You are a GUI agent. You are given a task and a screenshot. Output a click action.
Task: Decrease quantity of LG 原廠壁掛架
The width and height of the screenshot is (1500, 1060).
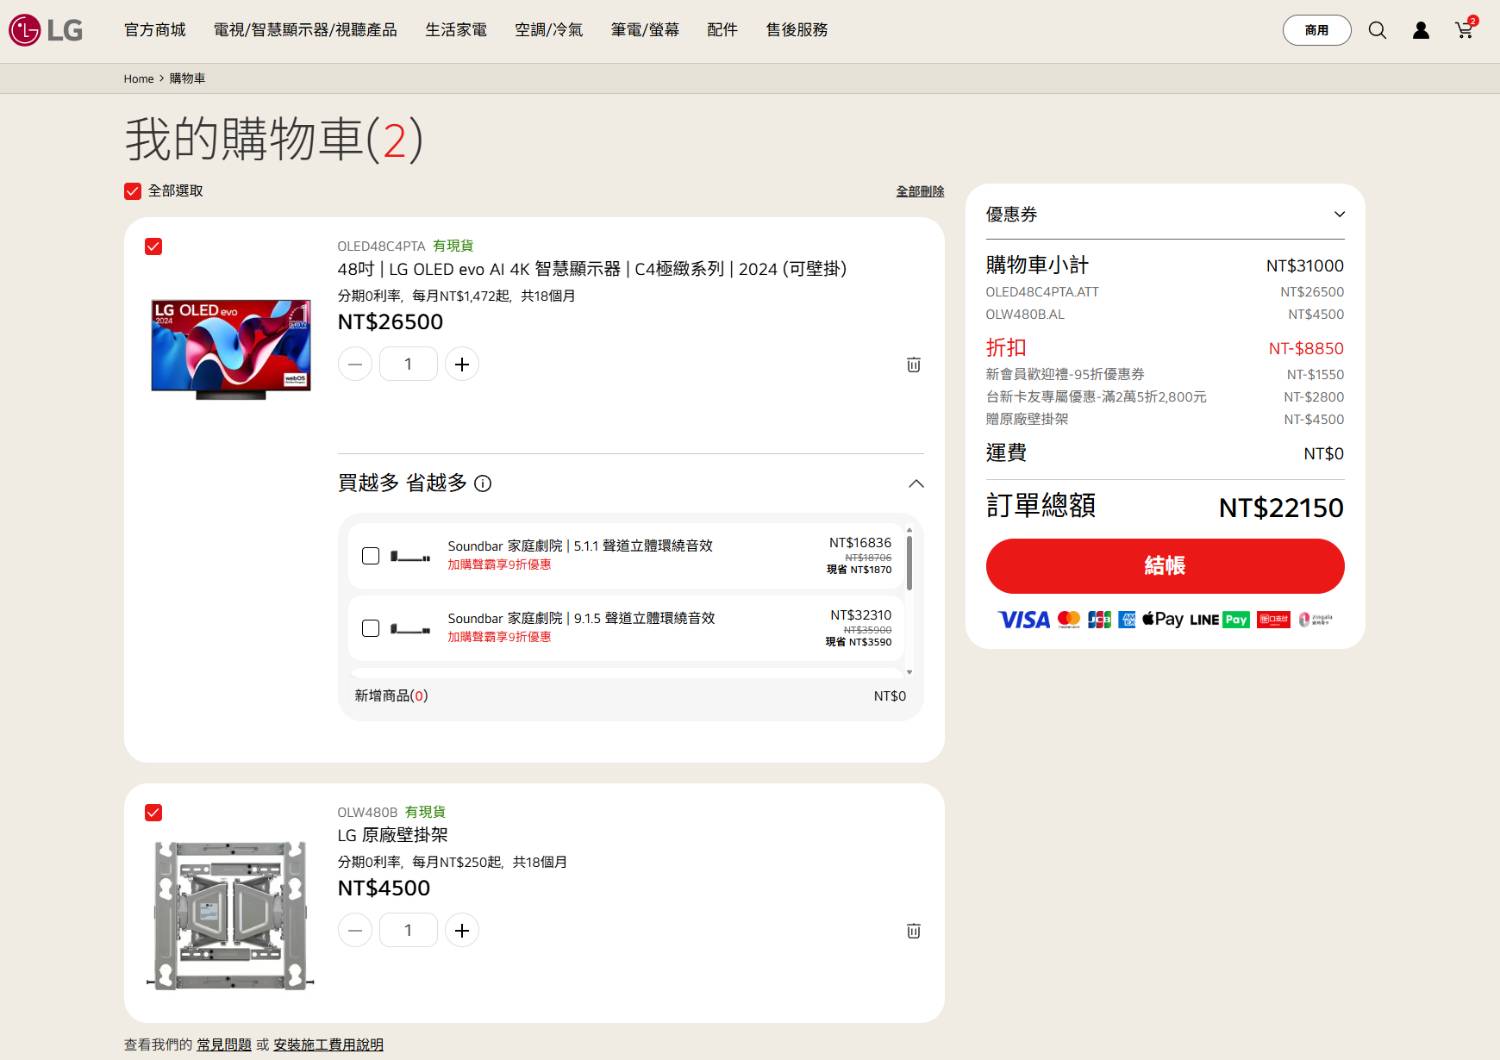coord(355,930)
